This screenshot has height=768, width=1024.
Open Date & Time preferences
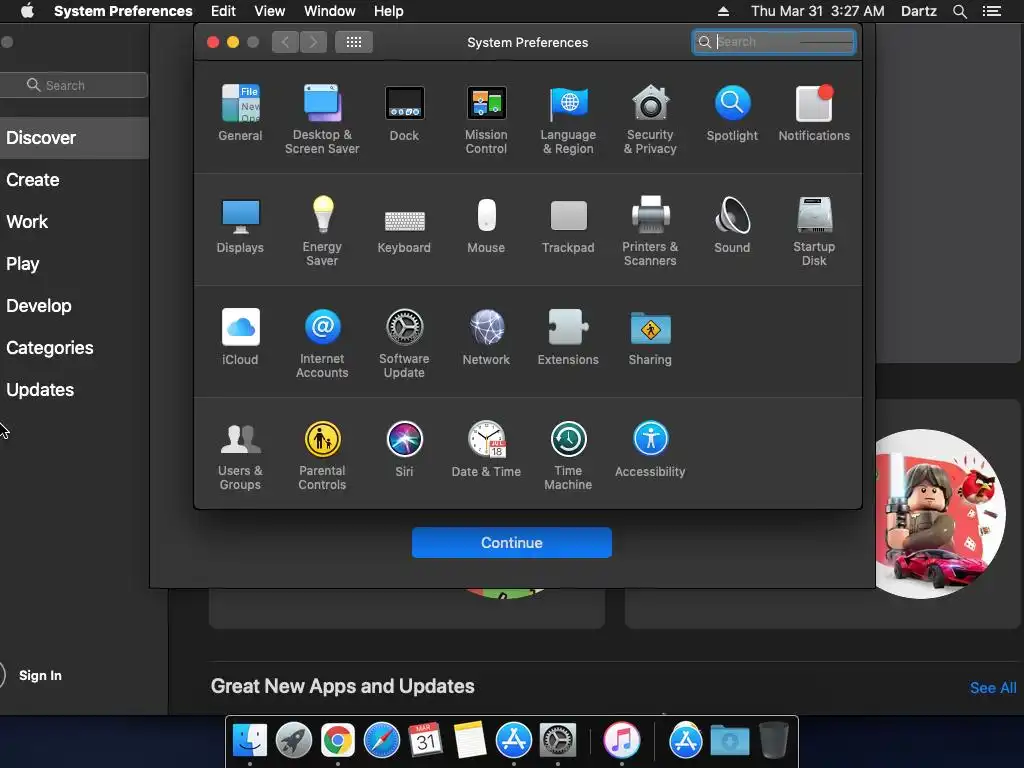pyautogui.click(x=486, y=449)
